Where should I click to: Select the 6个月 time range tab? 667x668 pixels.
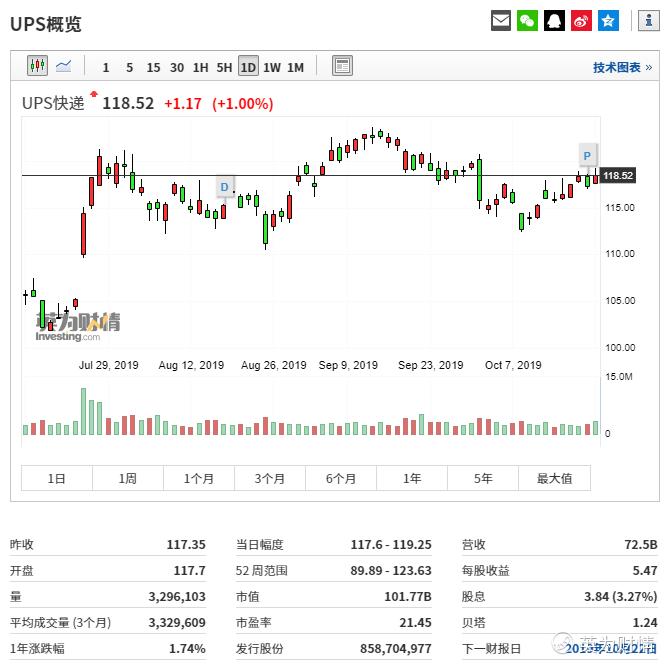click(341, 478)
